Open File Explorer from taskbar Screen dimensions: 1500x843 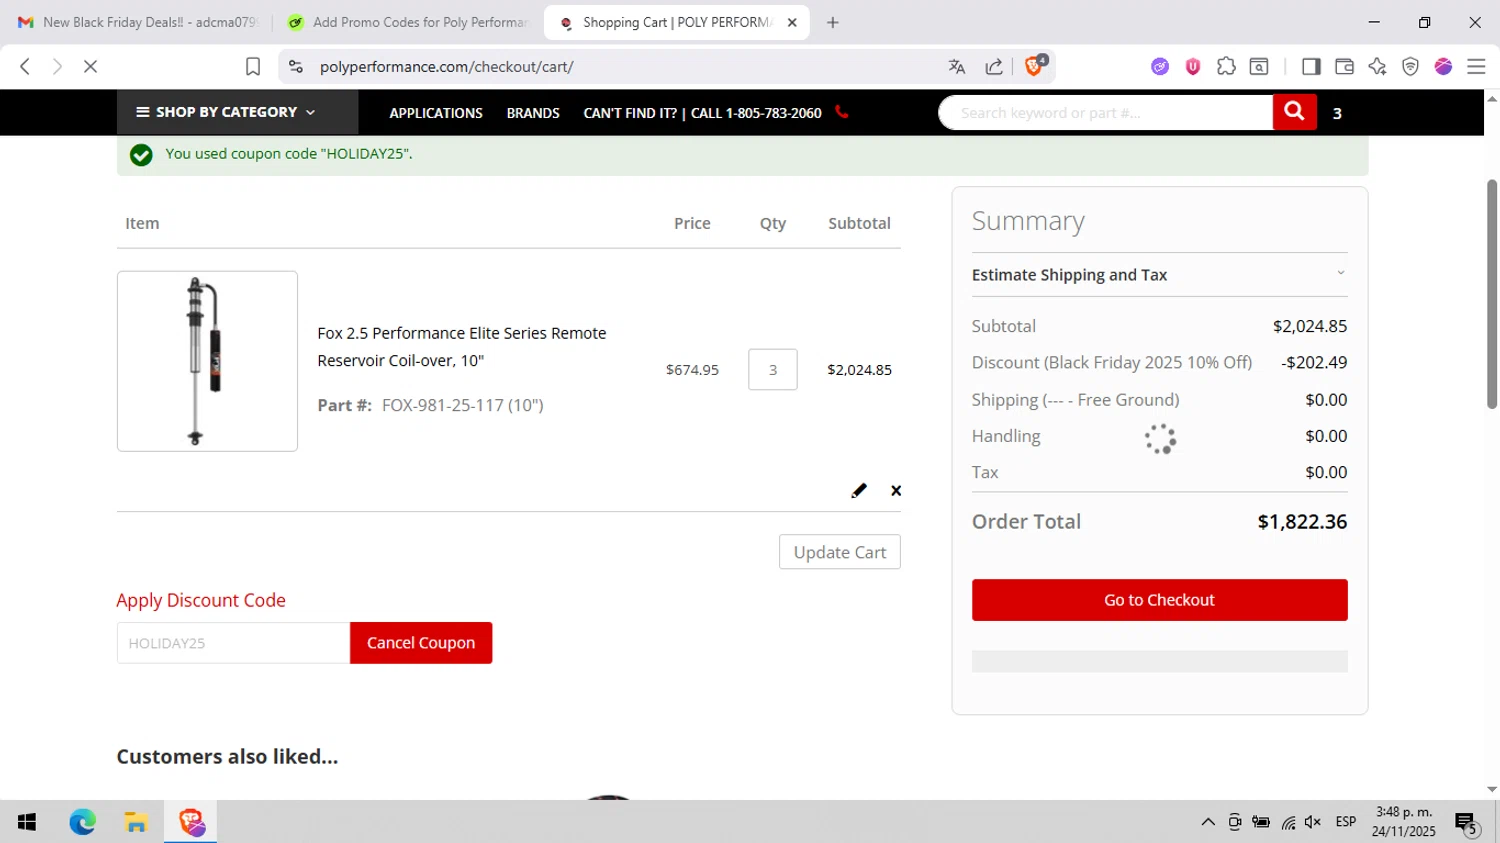pos(136,822)
